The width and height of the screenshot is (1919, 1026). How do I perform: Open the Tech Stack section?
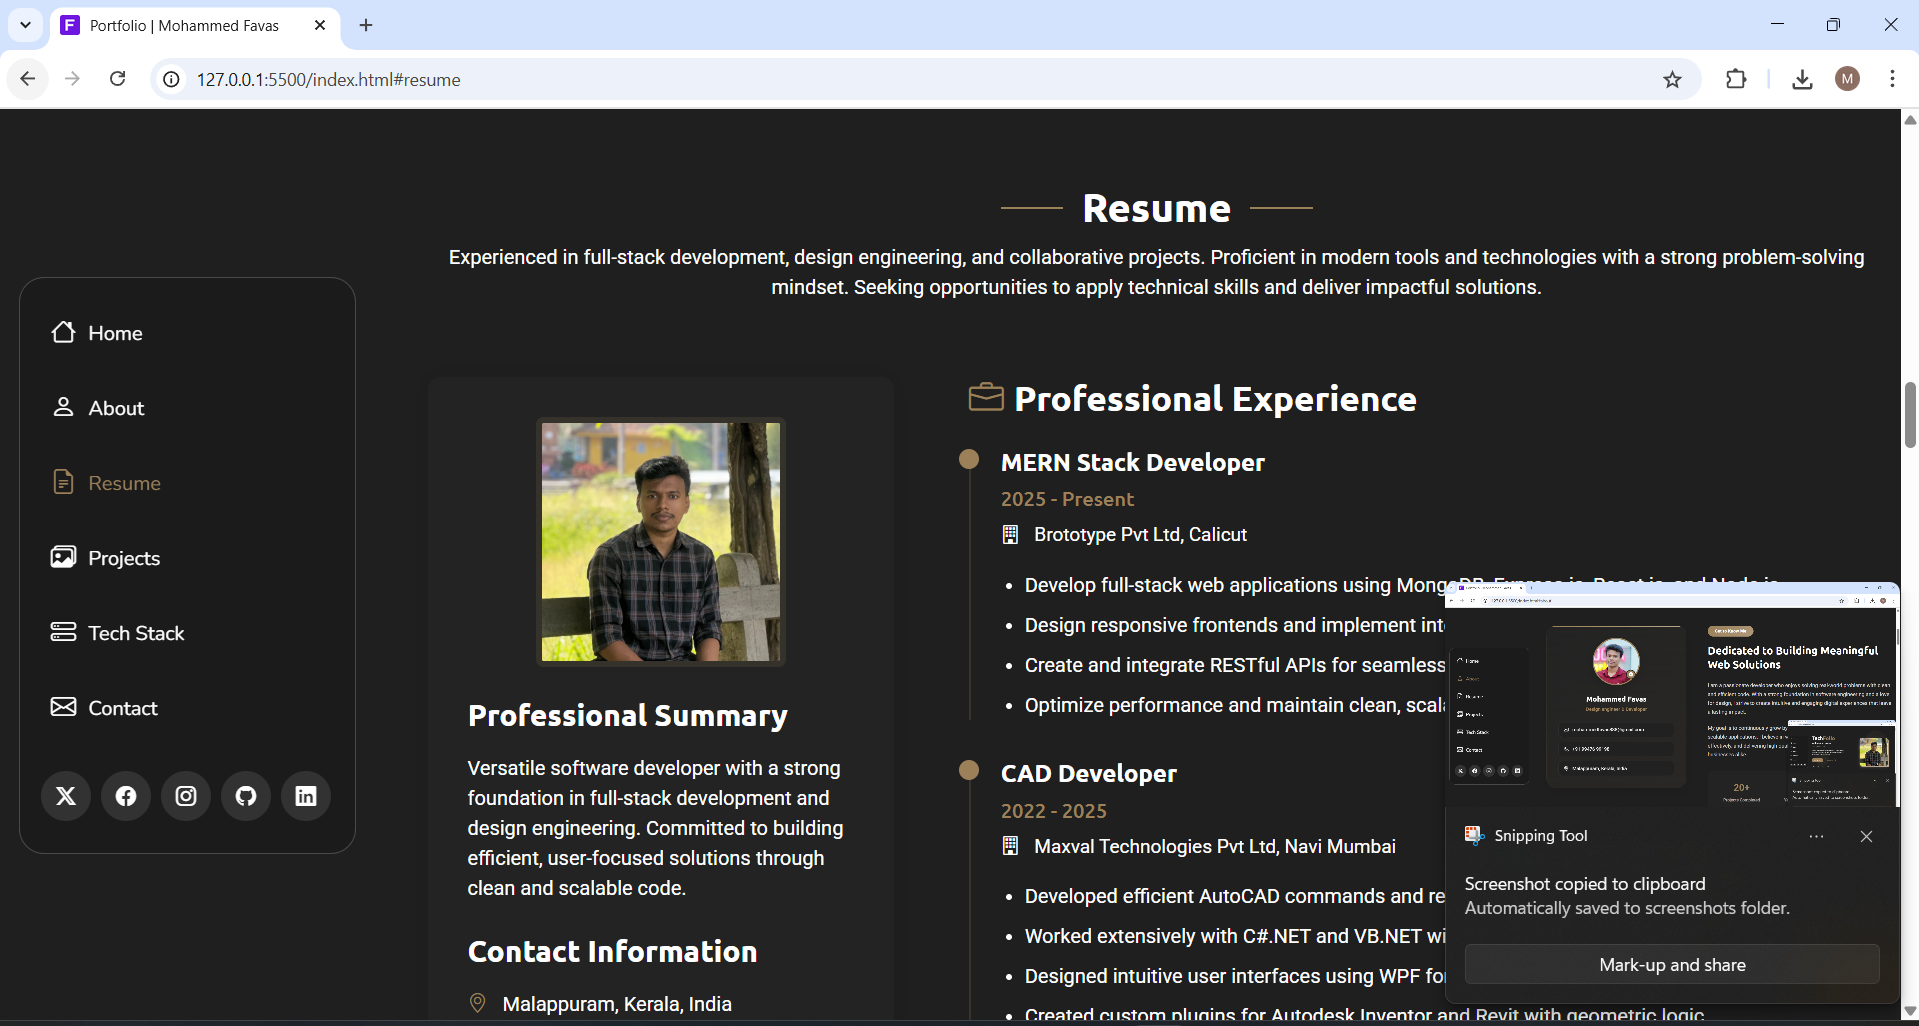(x=135, y=633)
